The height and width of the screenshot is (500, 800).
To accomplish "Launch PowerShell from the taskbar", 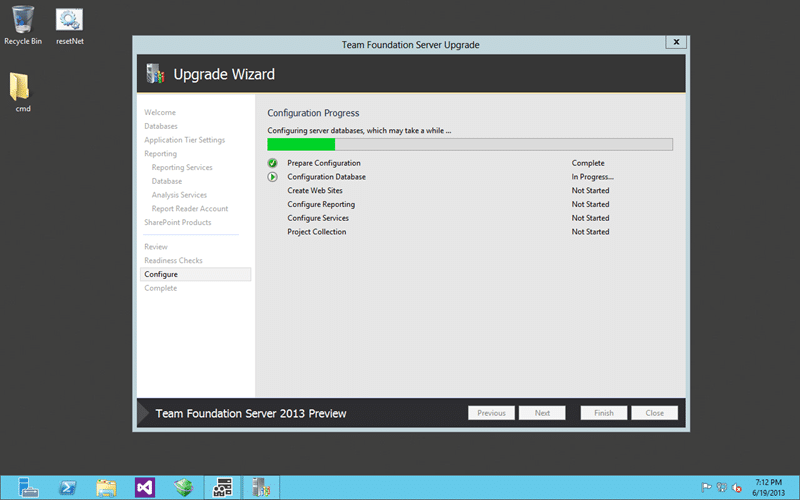I will [67, 487].
